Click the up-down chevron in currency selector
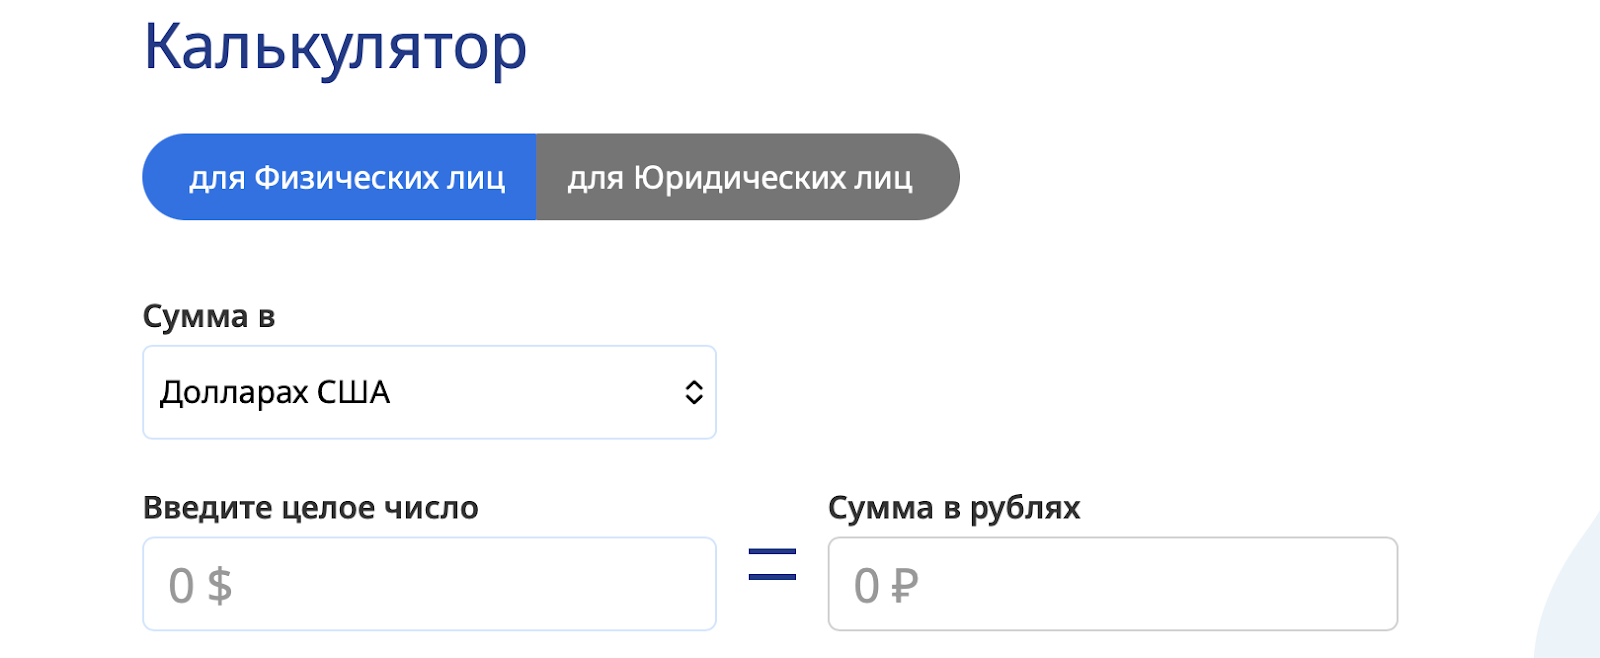 click(x=693, y=392)
